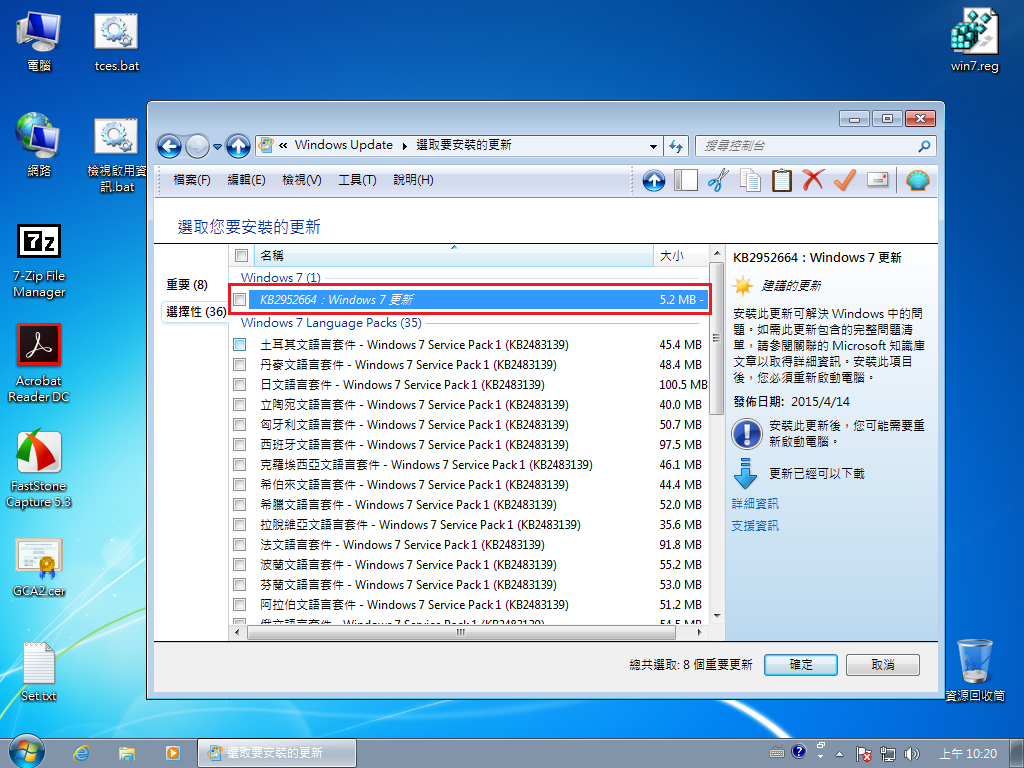The image size is (1024, 768).
Task: Click the orange checkmark toolbar icon
Action: (845, 180)
